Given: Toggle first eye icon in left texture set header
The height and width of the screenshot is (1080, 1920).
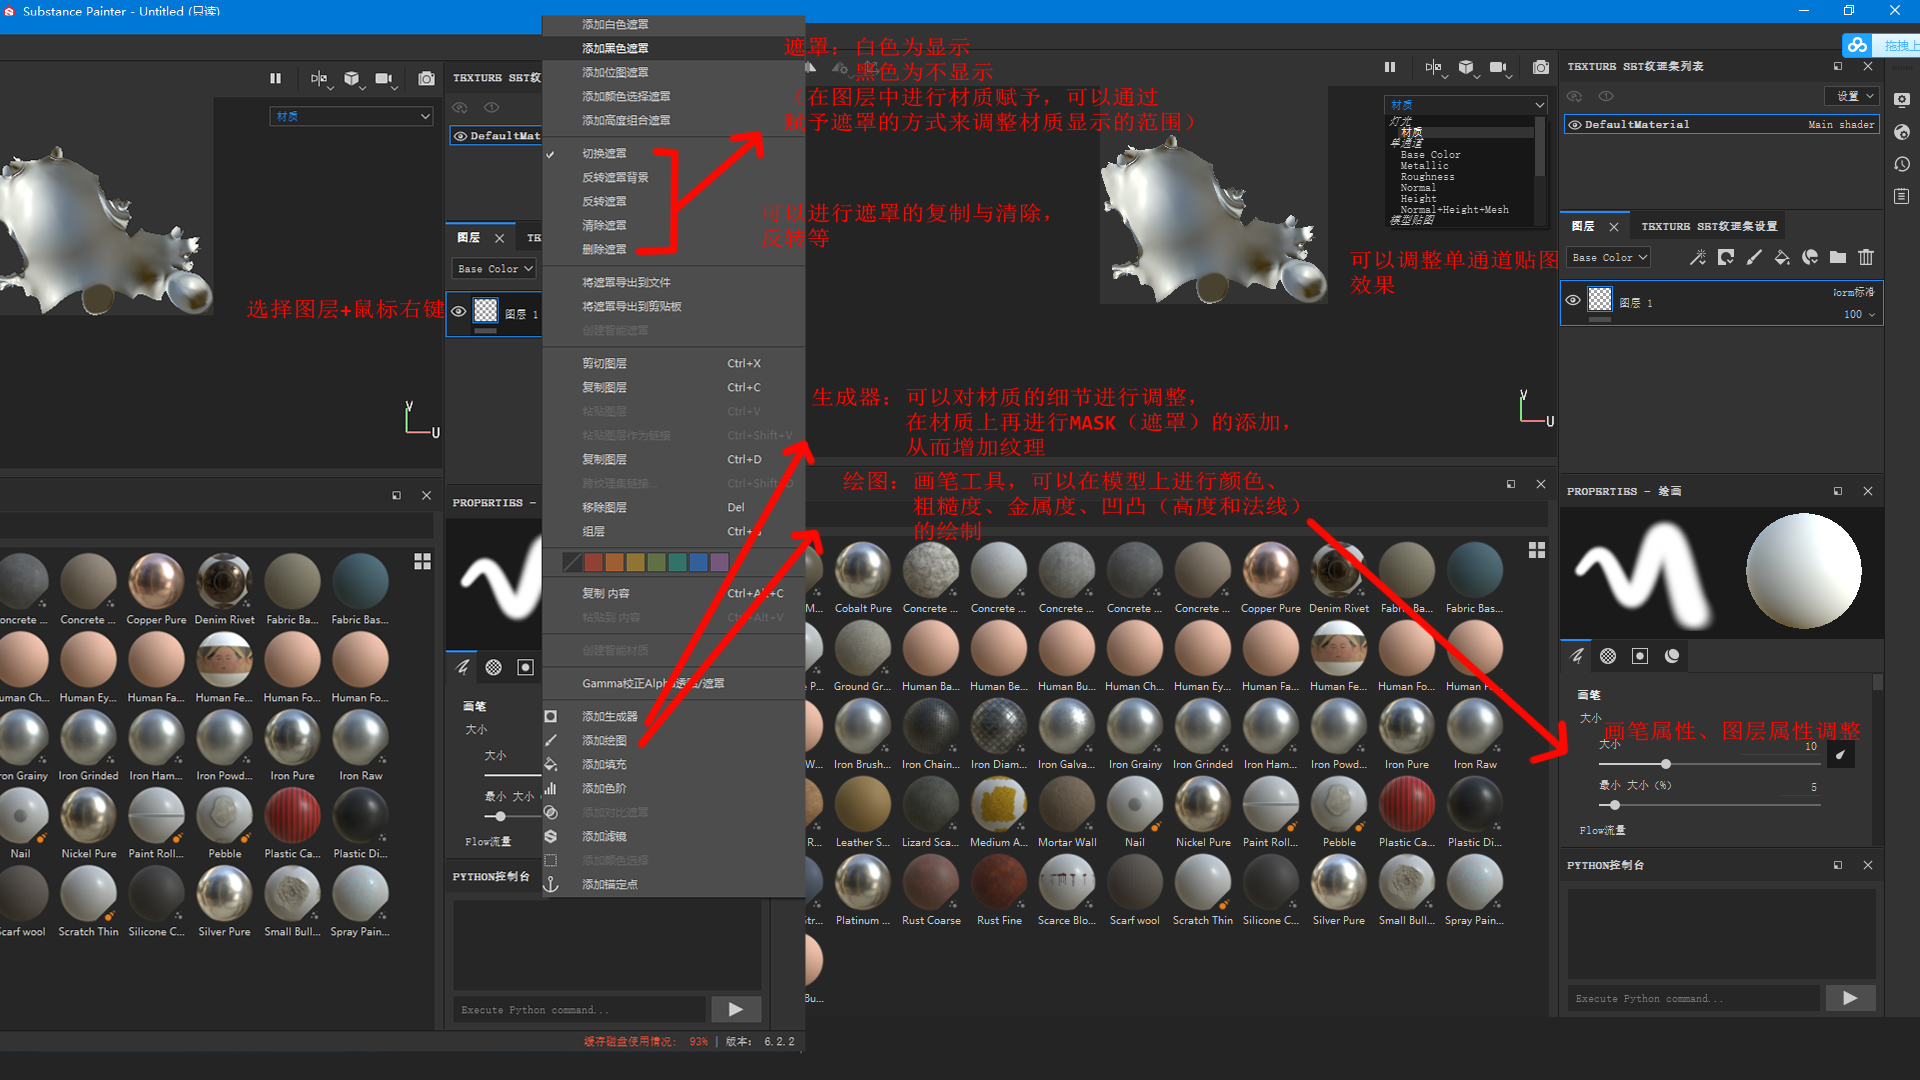Looking at the screenshot, I should click(x=460, y=107).
